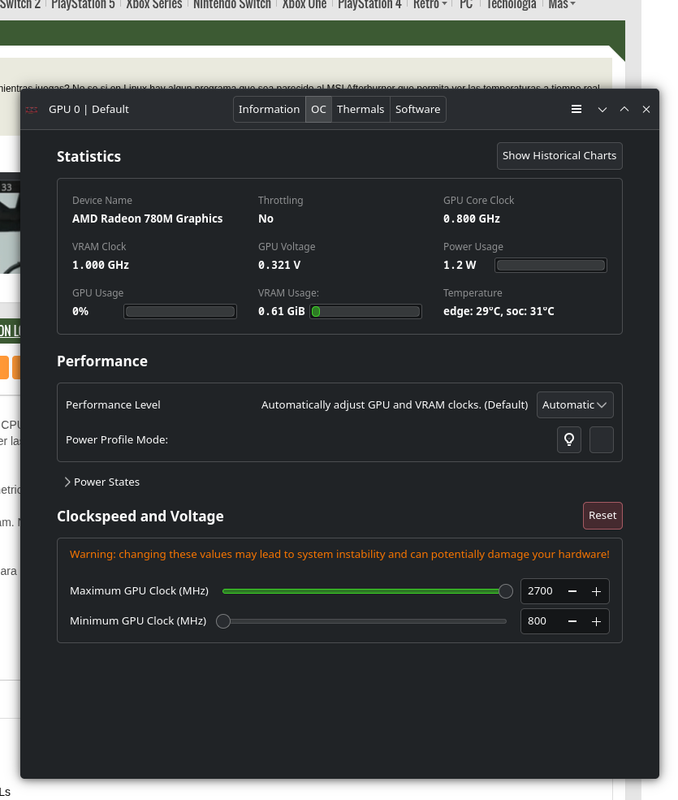
Task: Click the Minimum GPU Clock slider handle
Action: (x=223, y=621)
